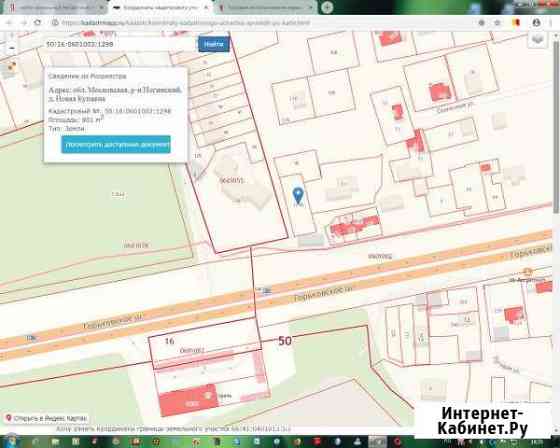
Task: Open a new browser tab with plus
Action: click(x=327, y=7)
